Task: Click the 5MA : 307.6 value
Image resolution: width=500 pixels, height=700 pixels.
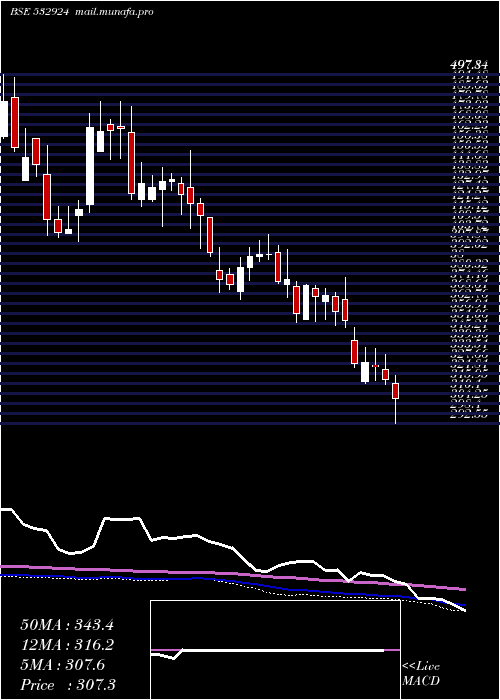Action: point(63,665)
